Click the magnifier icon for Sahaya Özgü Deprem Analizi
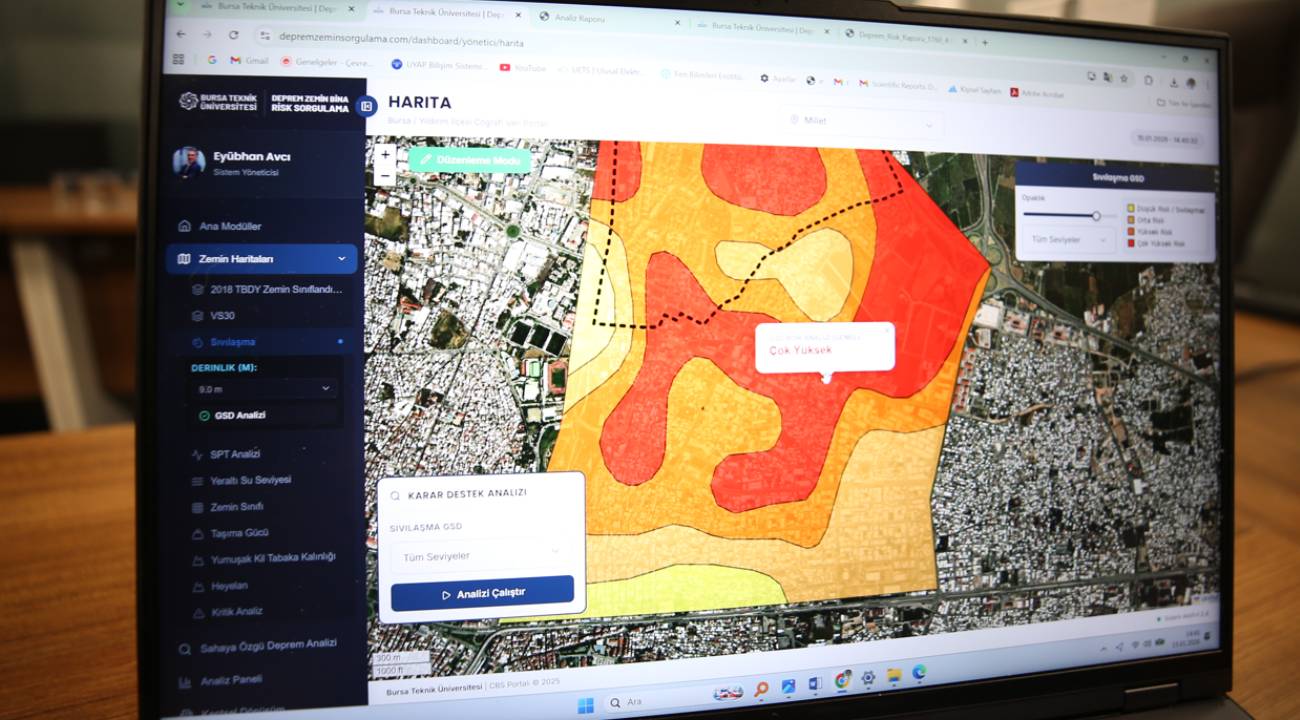This screenshot has width=1300, height=720. [x=185, y=649]
